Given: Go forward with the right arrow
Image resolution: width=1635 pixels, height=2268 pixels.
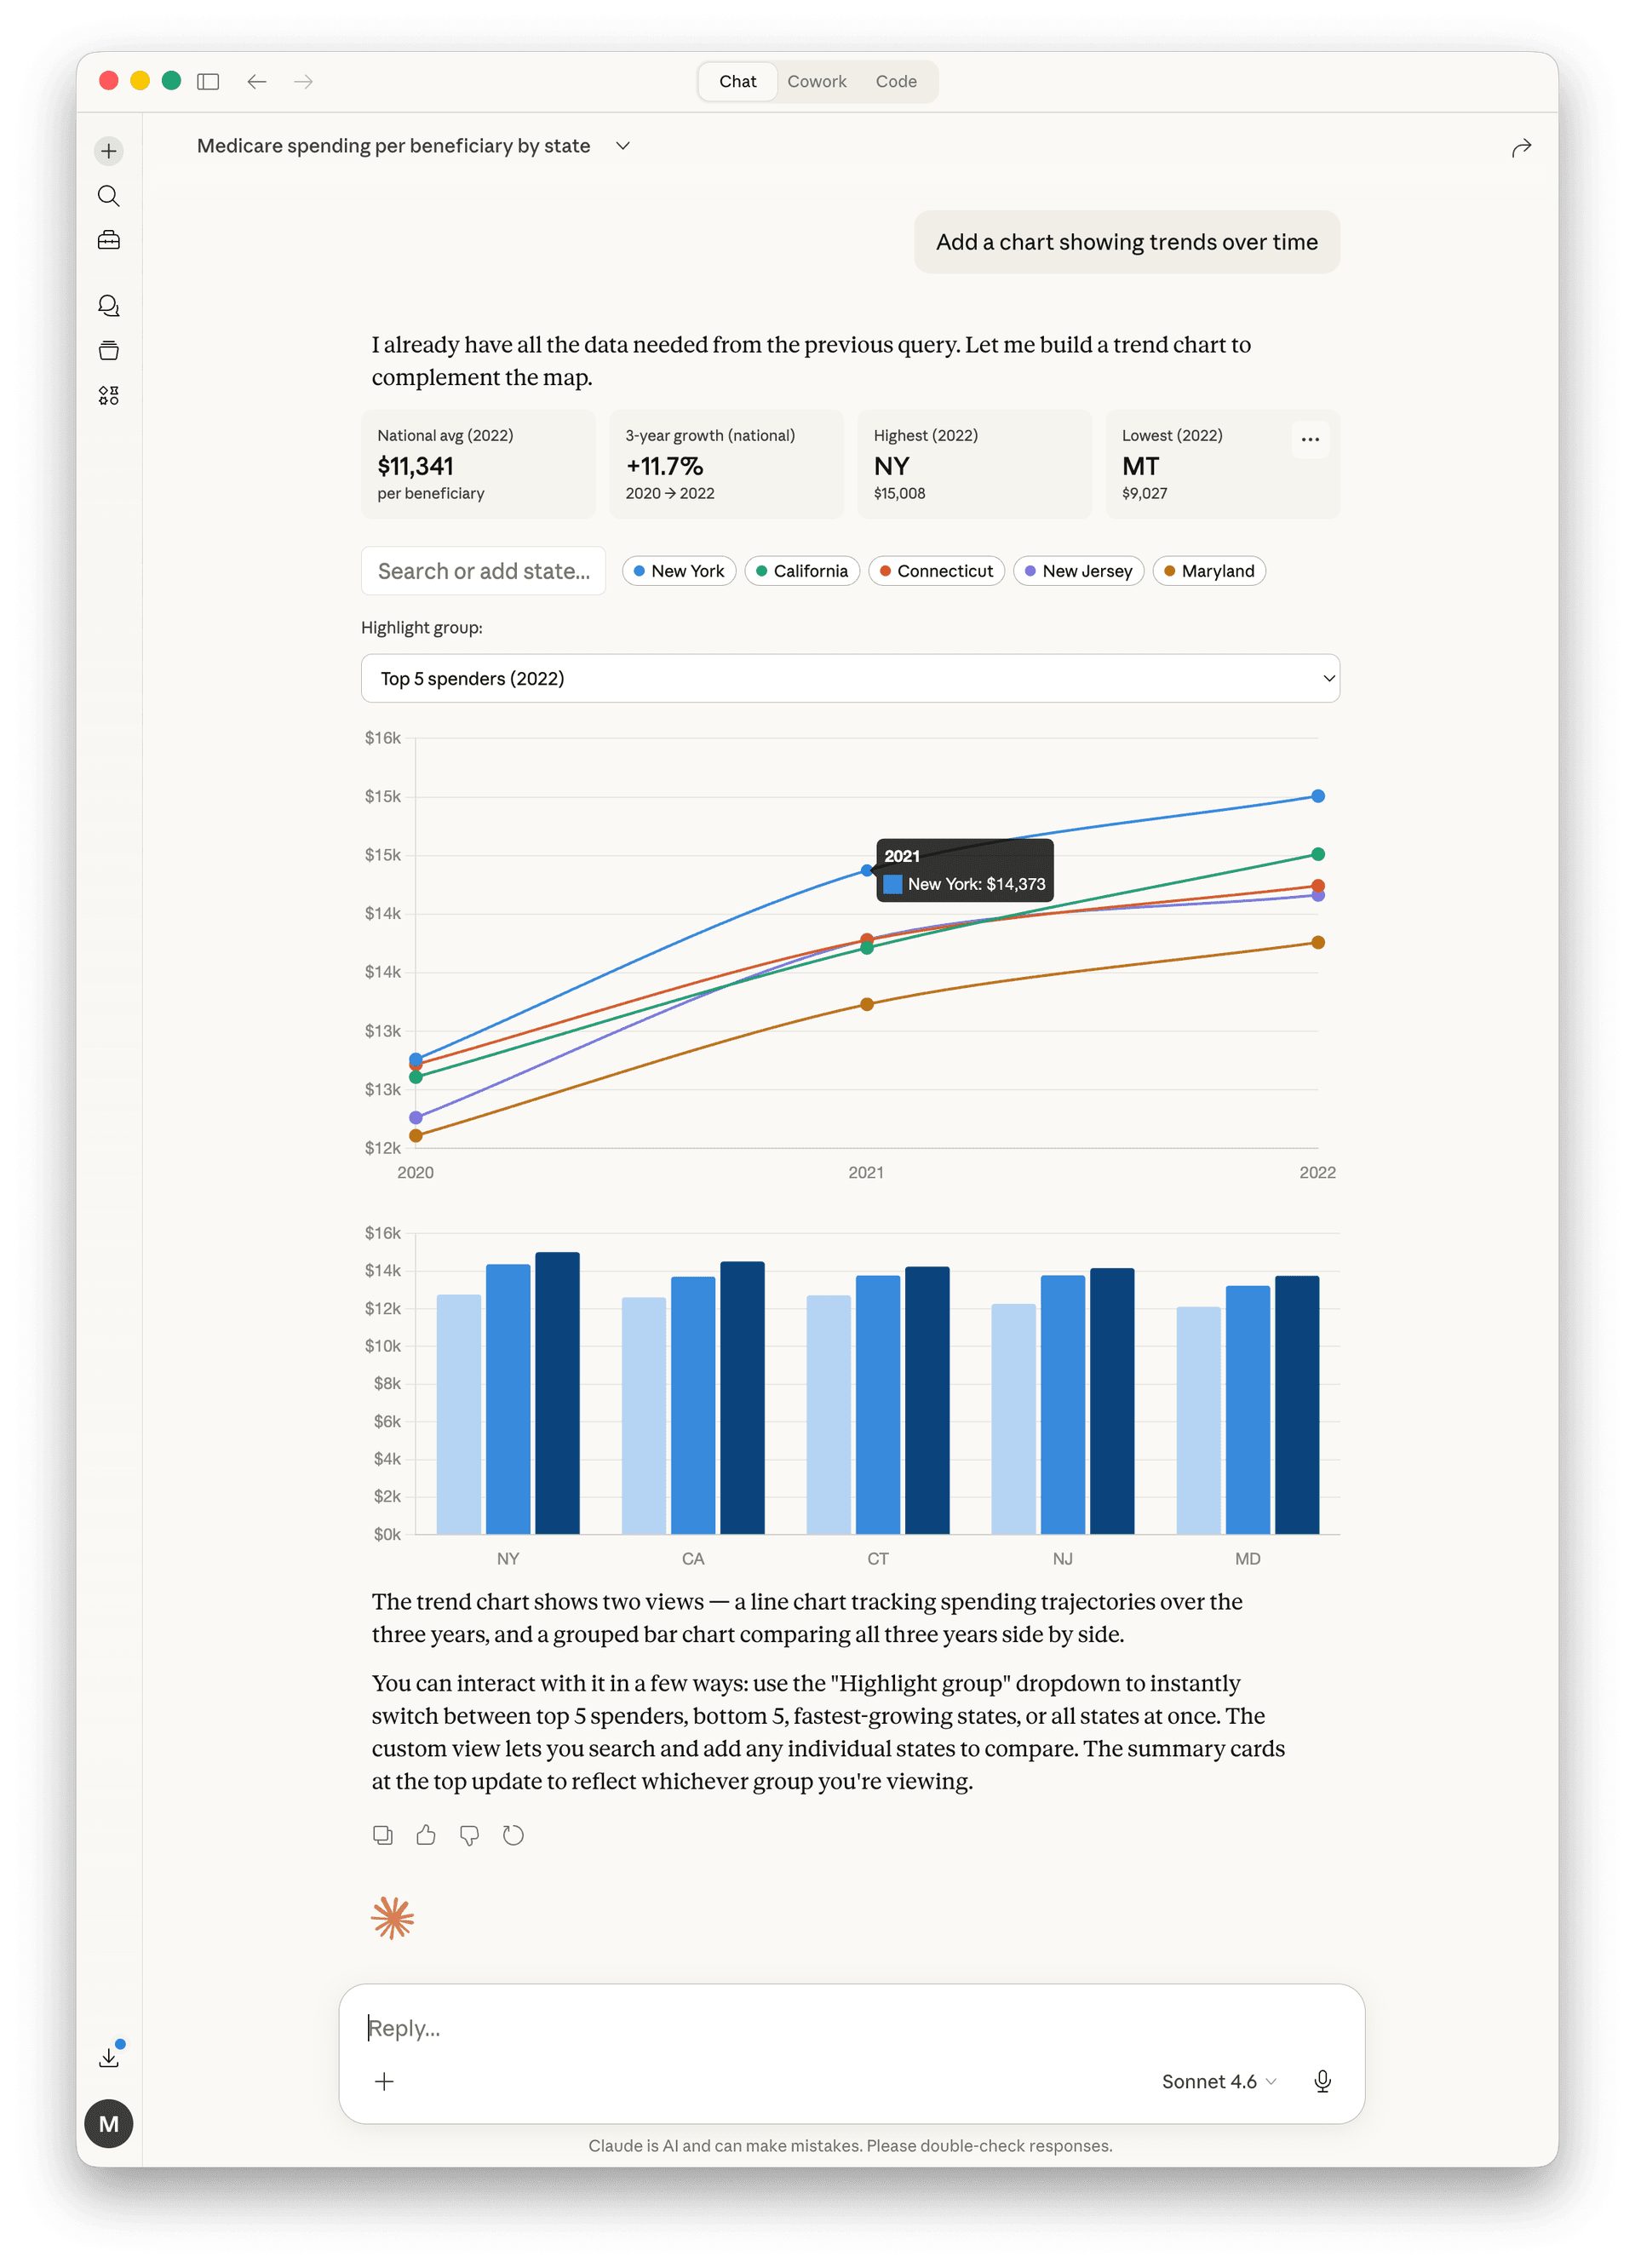Looking at the screenshot, I should [304, 81].
